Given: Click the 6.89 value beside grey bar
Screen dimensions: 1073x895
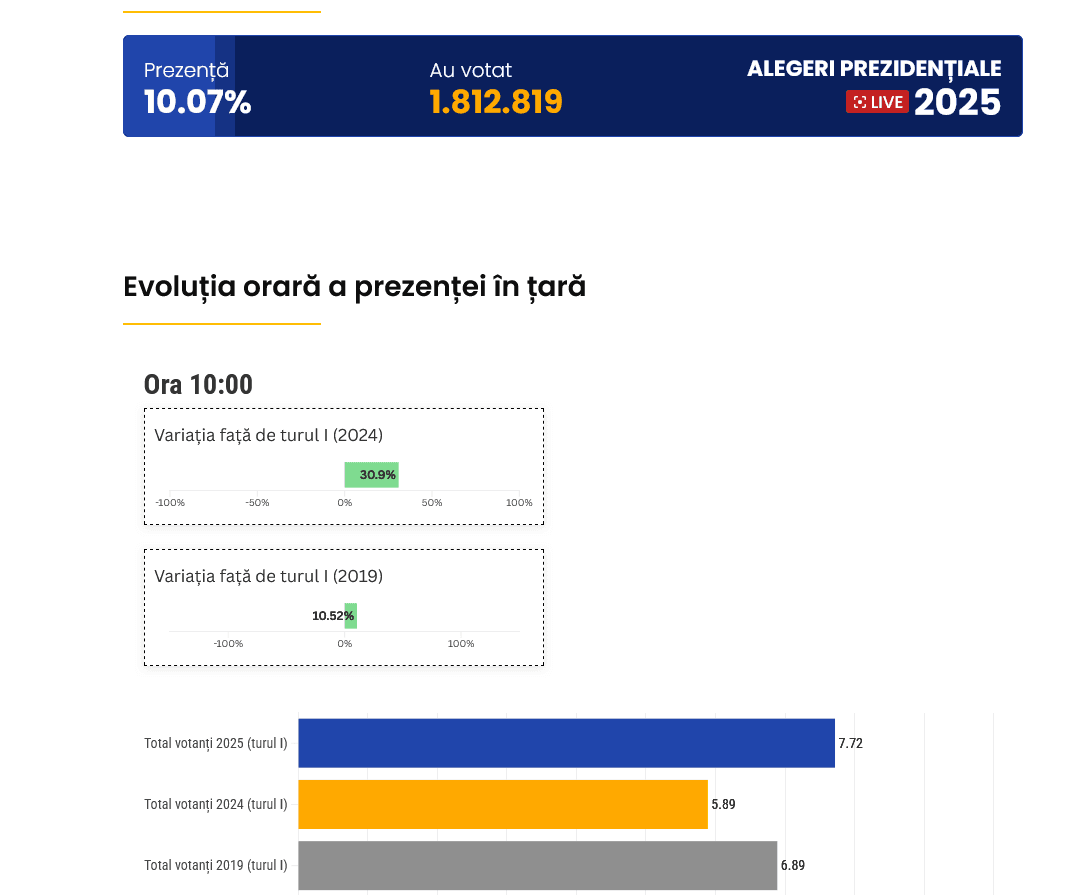Looking at the screenshot, I should click(792, 865).
